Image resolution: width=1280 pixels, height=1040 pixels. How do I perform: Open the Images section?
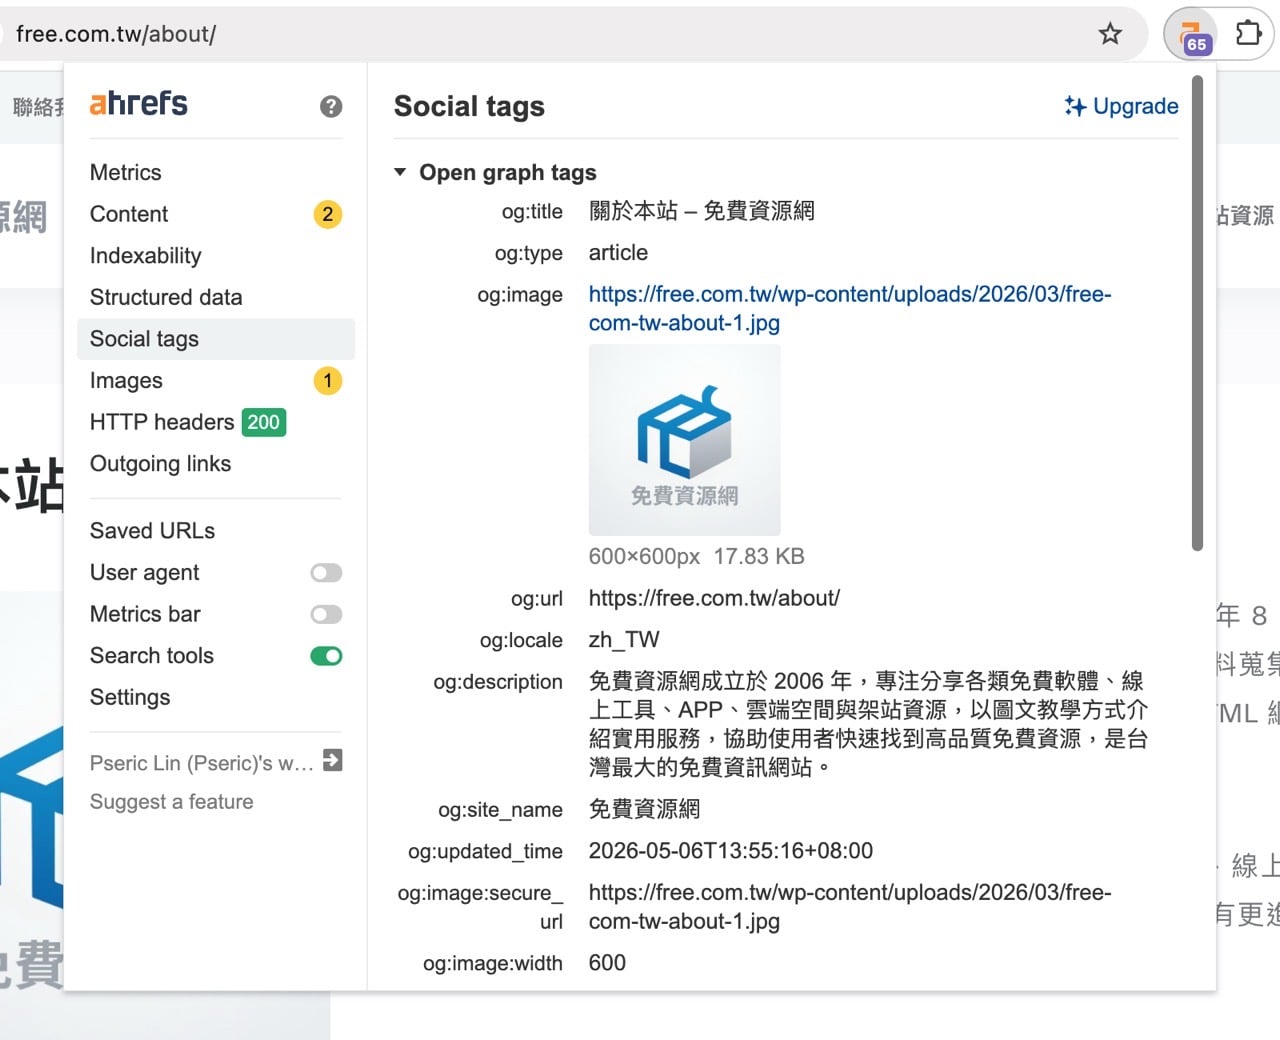126,380
